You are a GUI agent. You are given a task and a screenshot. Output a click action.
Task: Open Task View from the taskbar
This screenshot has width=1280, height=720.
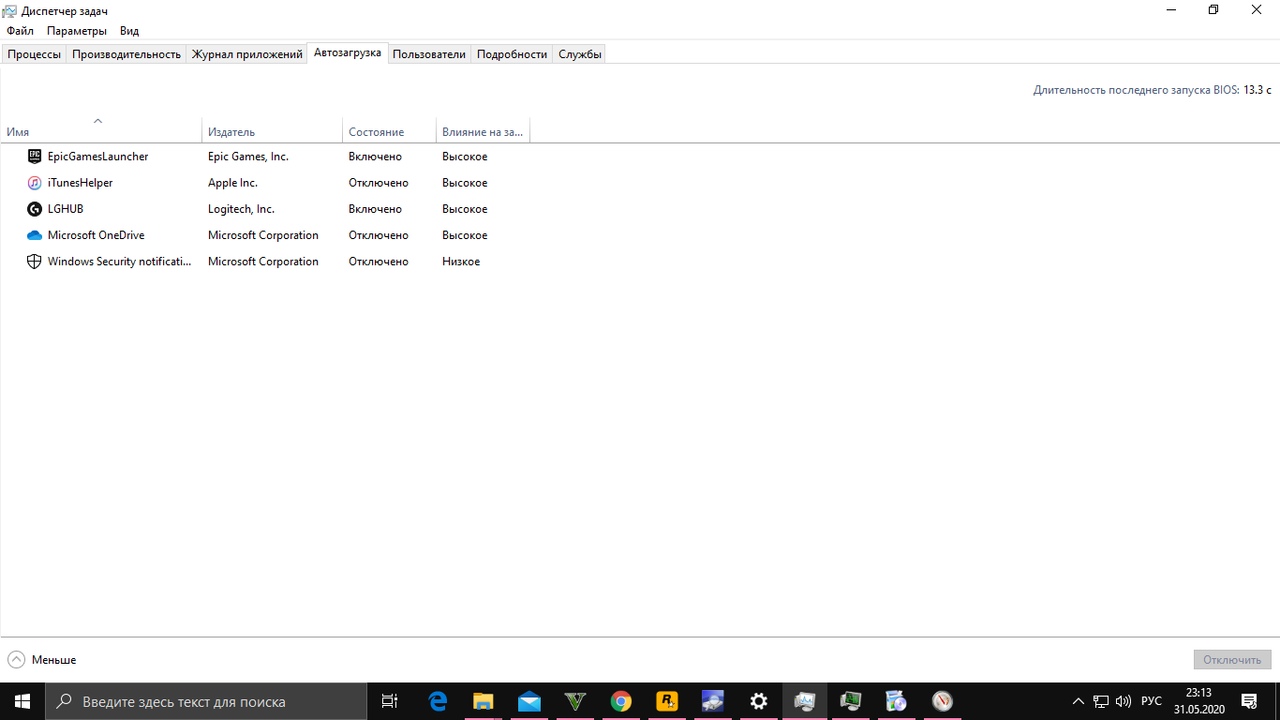click(x=390, y=701)
